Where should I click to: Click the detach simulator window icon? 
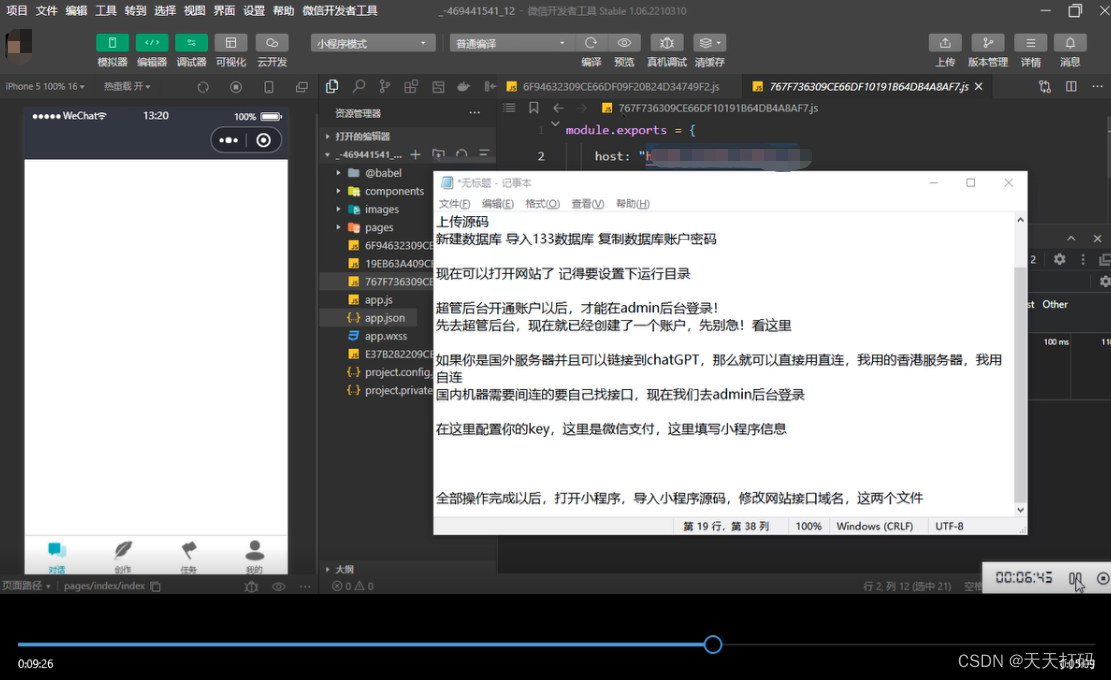click(x=302, y=87)
